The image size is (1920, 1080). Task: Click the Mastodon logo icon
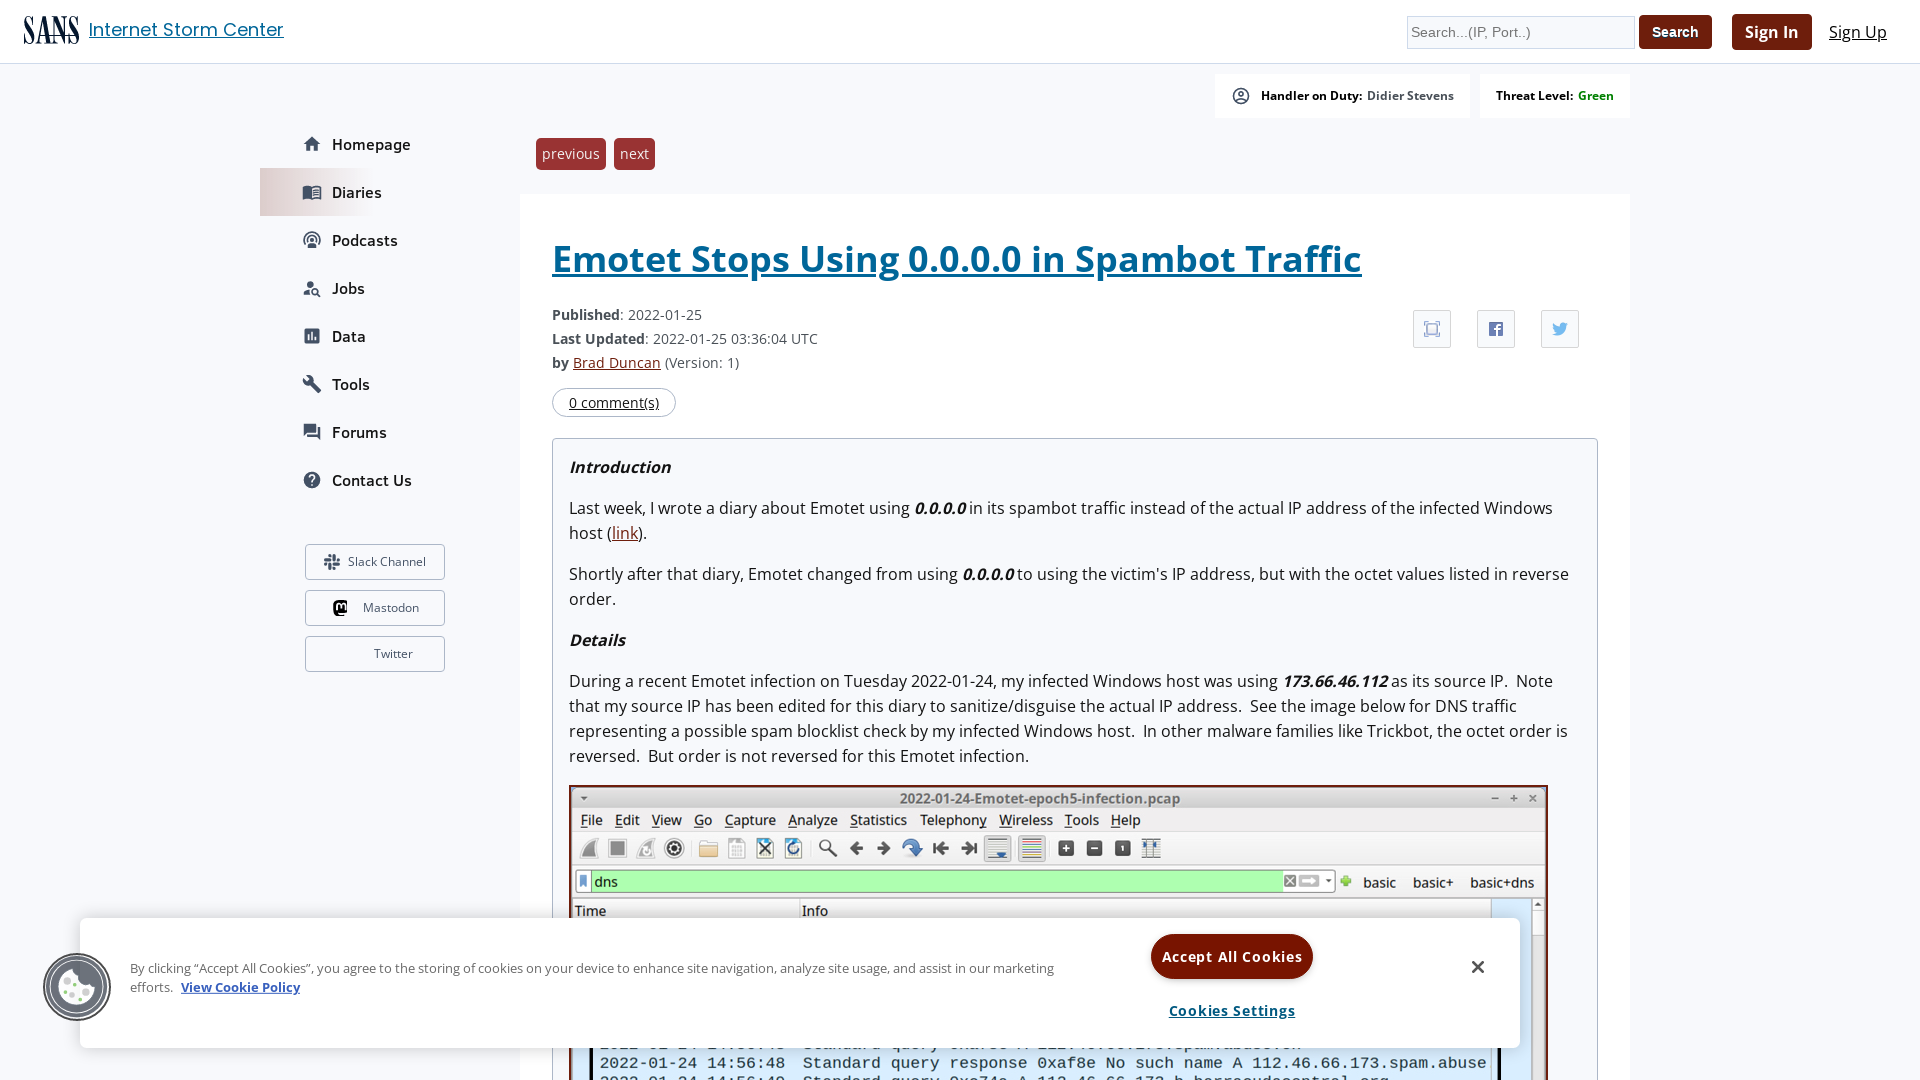click(340, 608)
